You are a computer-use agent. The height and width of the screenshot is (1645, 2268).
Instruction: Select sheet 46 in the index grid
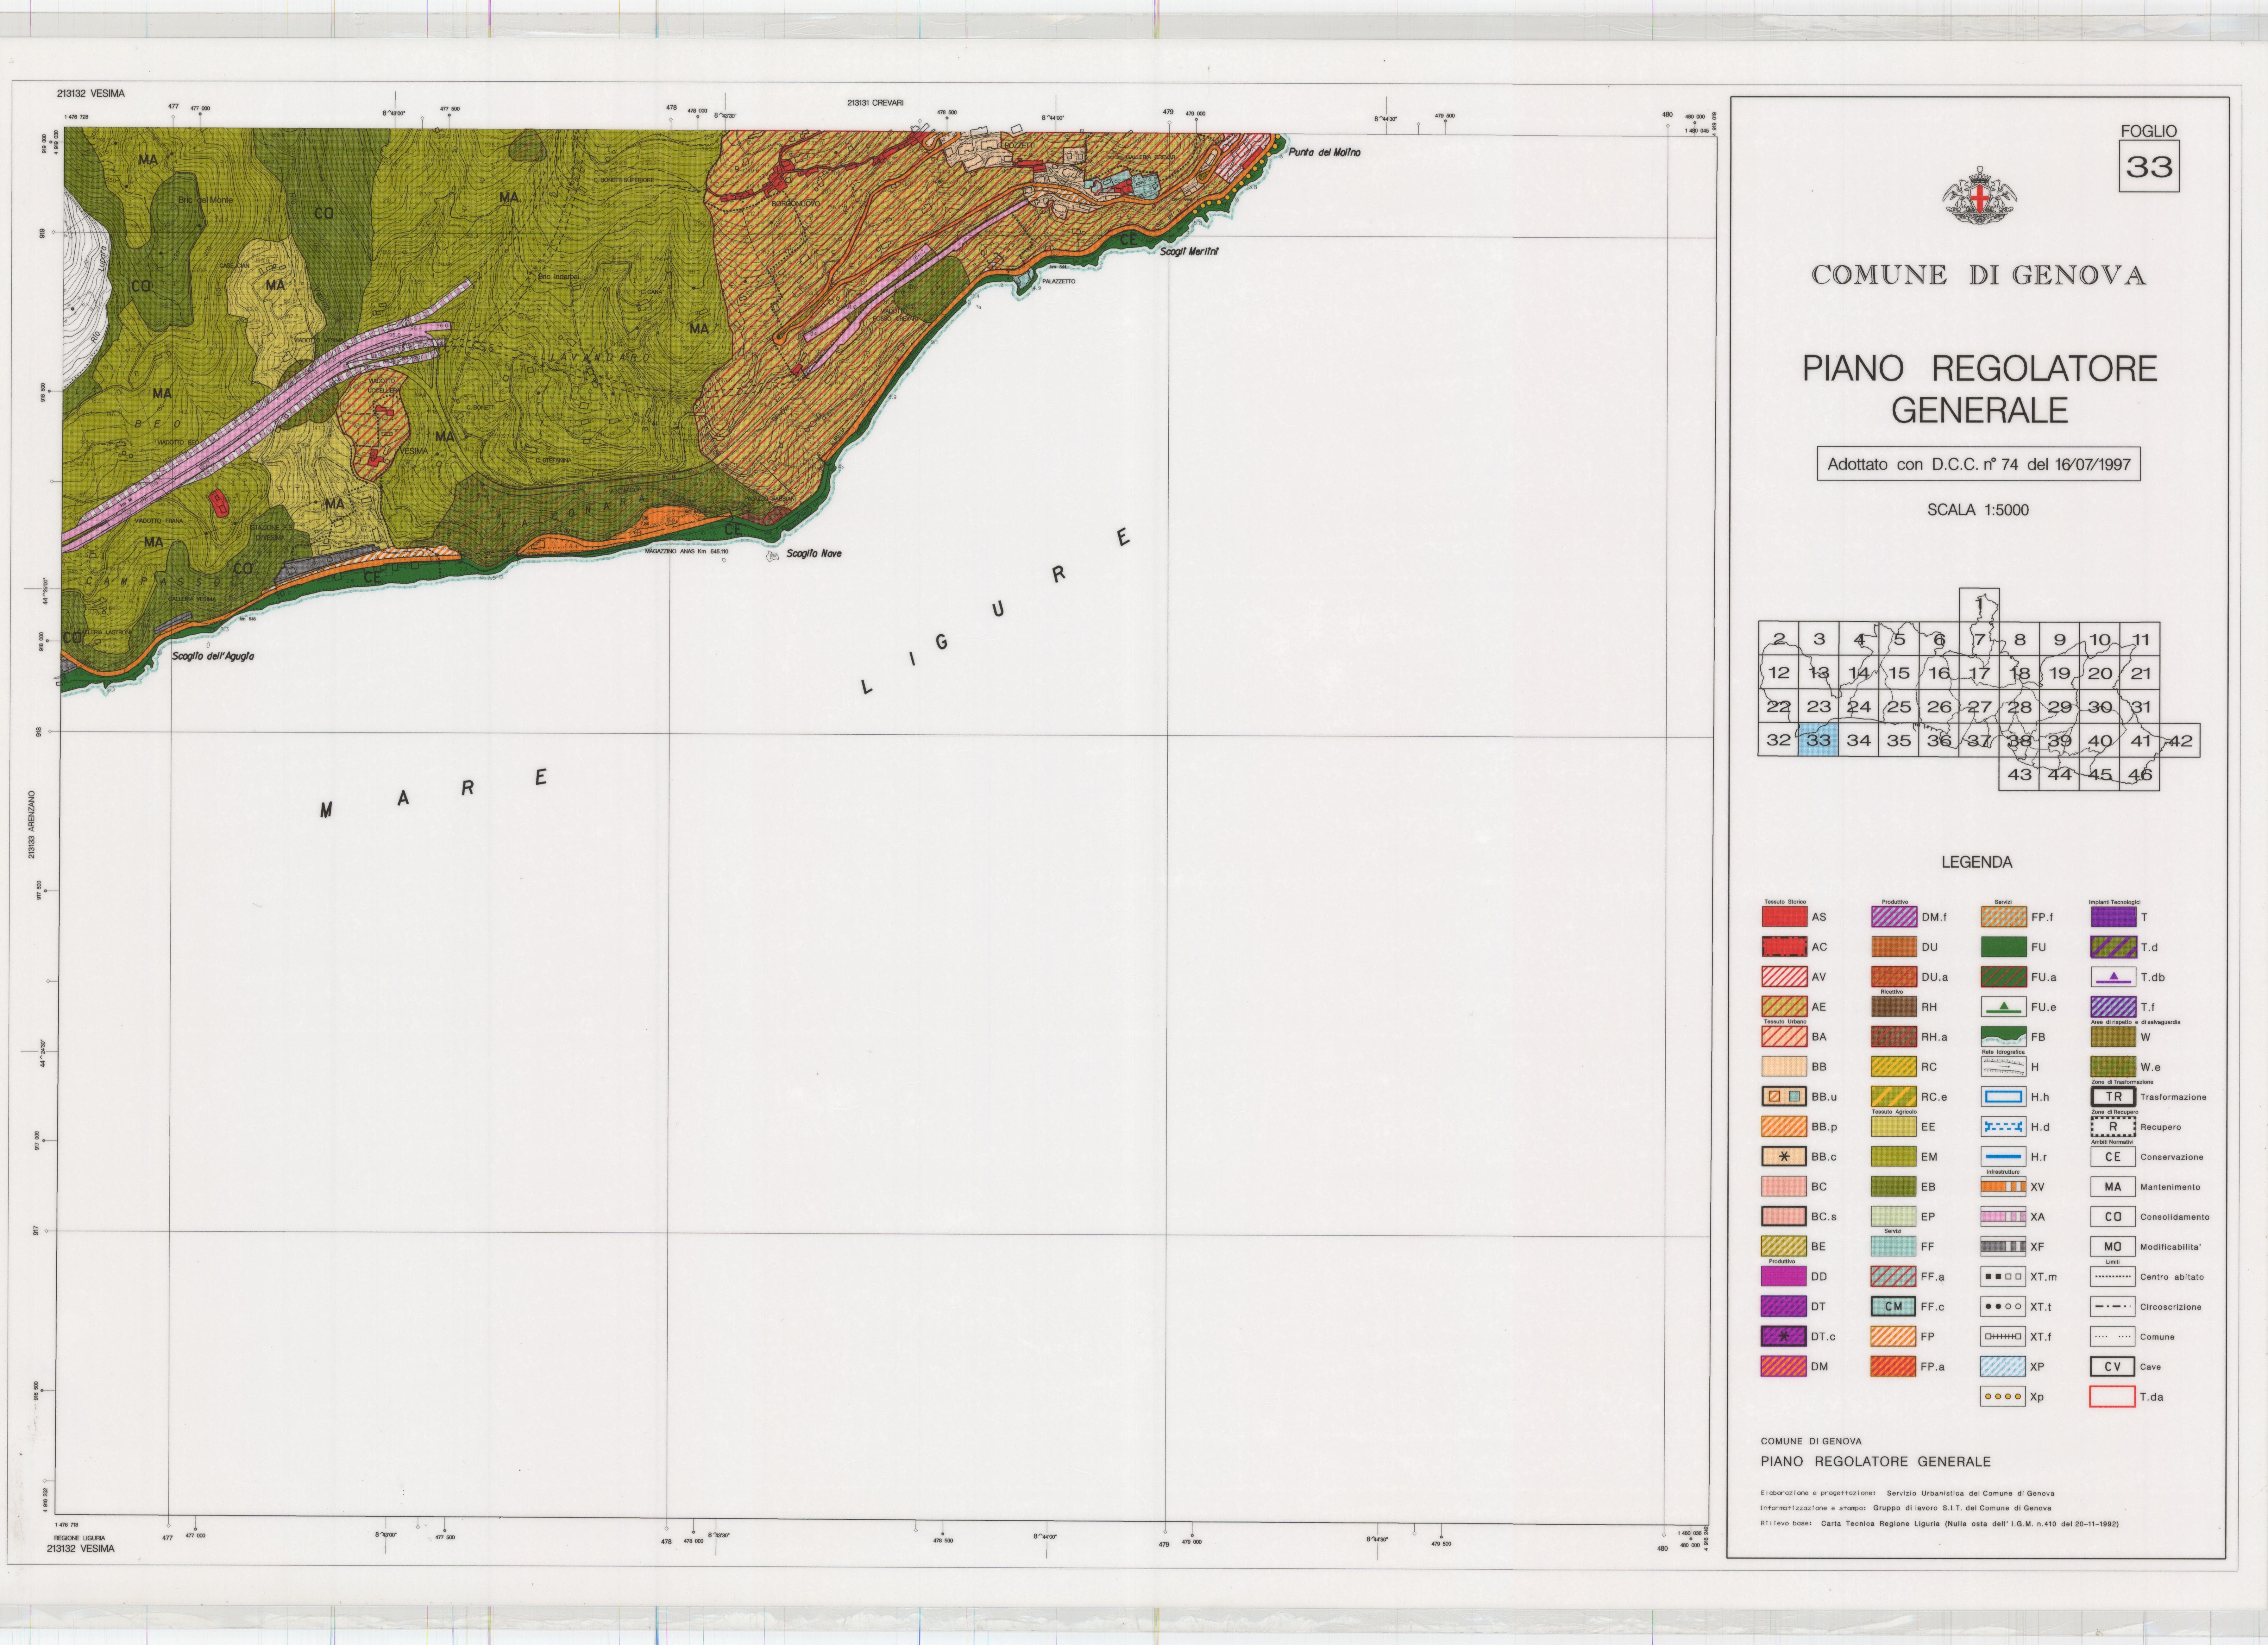[2140, 774]
